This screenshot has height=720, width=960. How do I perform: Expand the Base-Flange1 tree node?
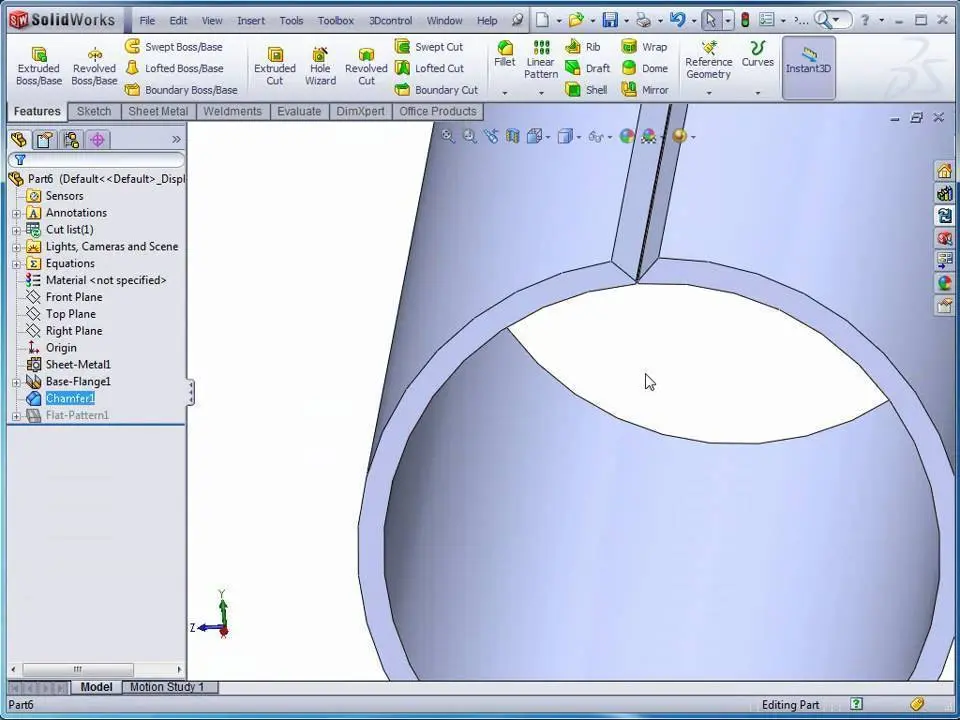pyautogui.click(x=16, y=382)
